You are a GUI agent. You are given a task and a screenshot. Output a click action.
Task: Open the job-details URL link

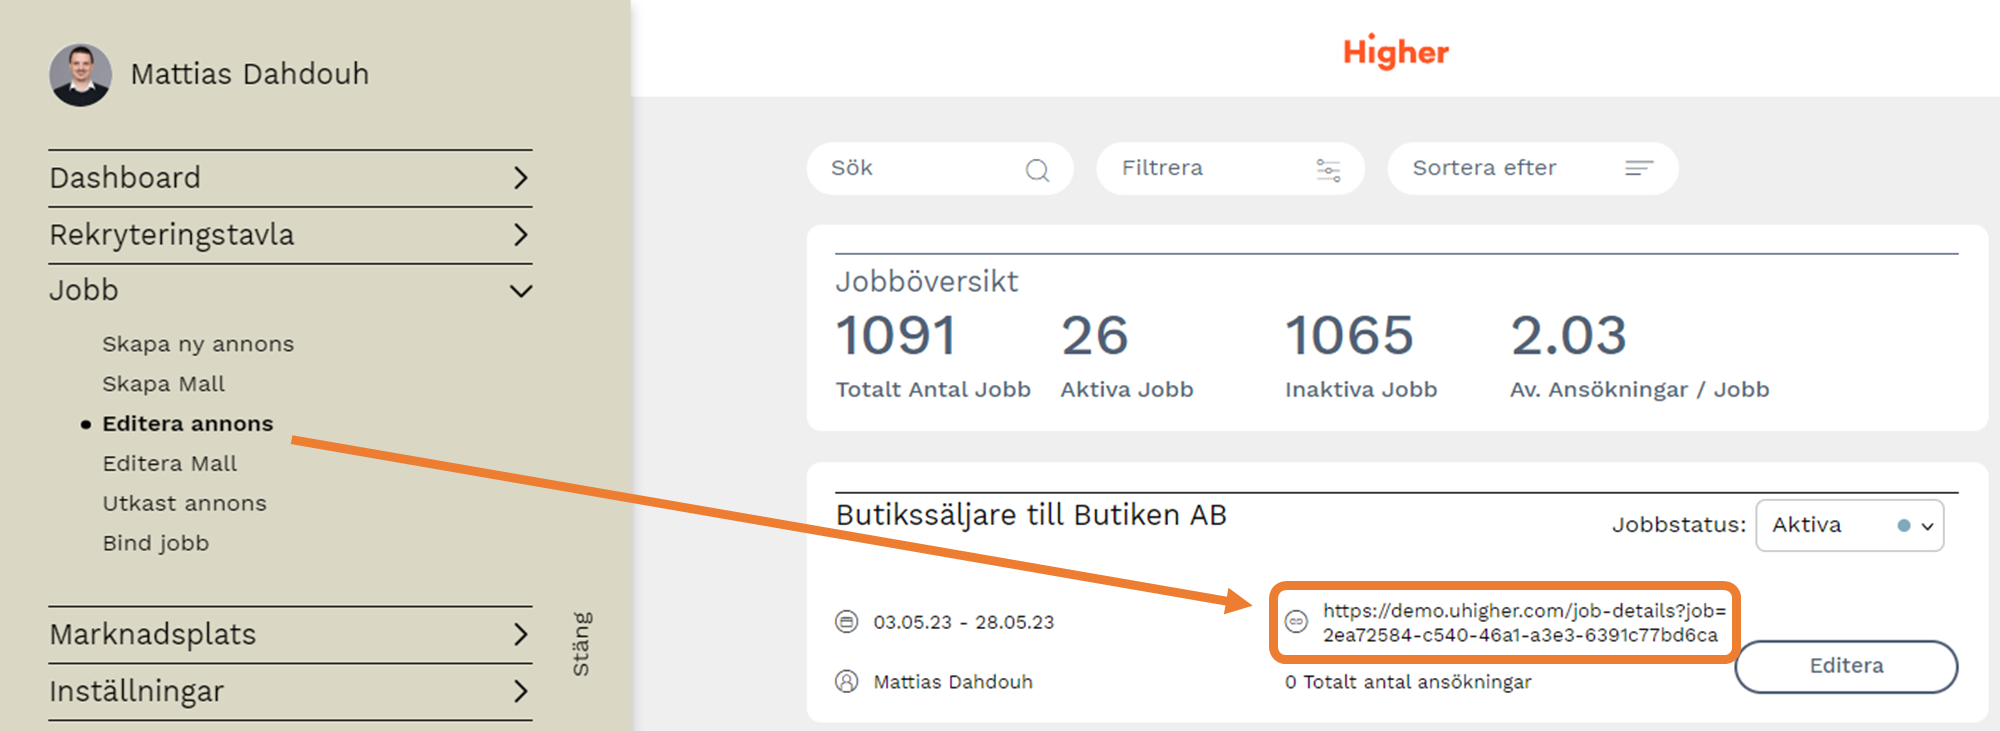coord(1522,622)
